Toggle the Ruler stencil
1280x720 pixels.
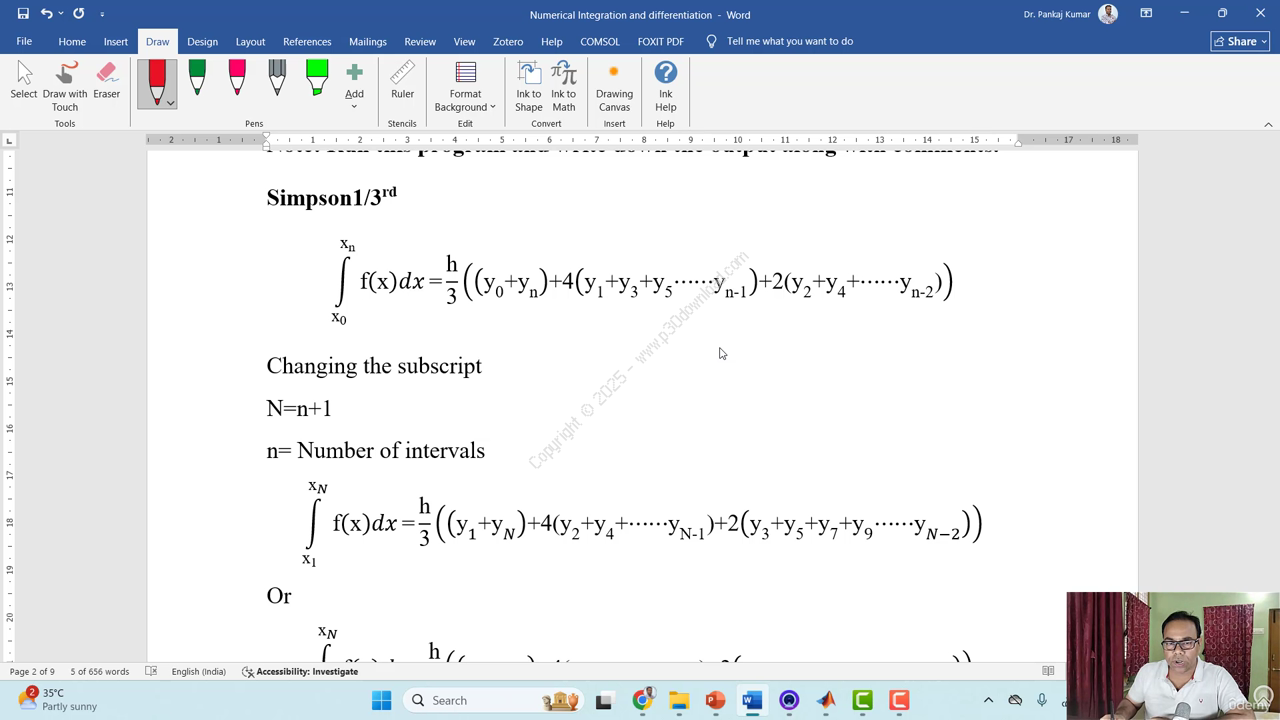point(402,80)
